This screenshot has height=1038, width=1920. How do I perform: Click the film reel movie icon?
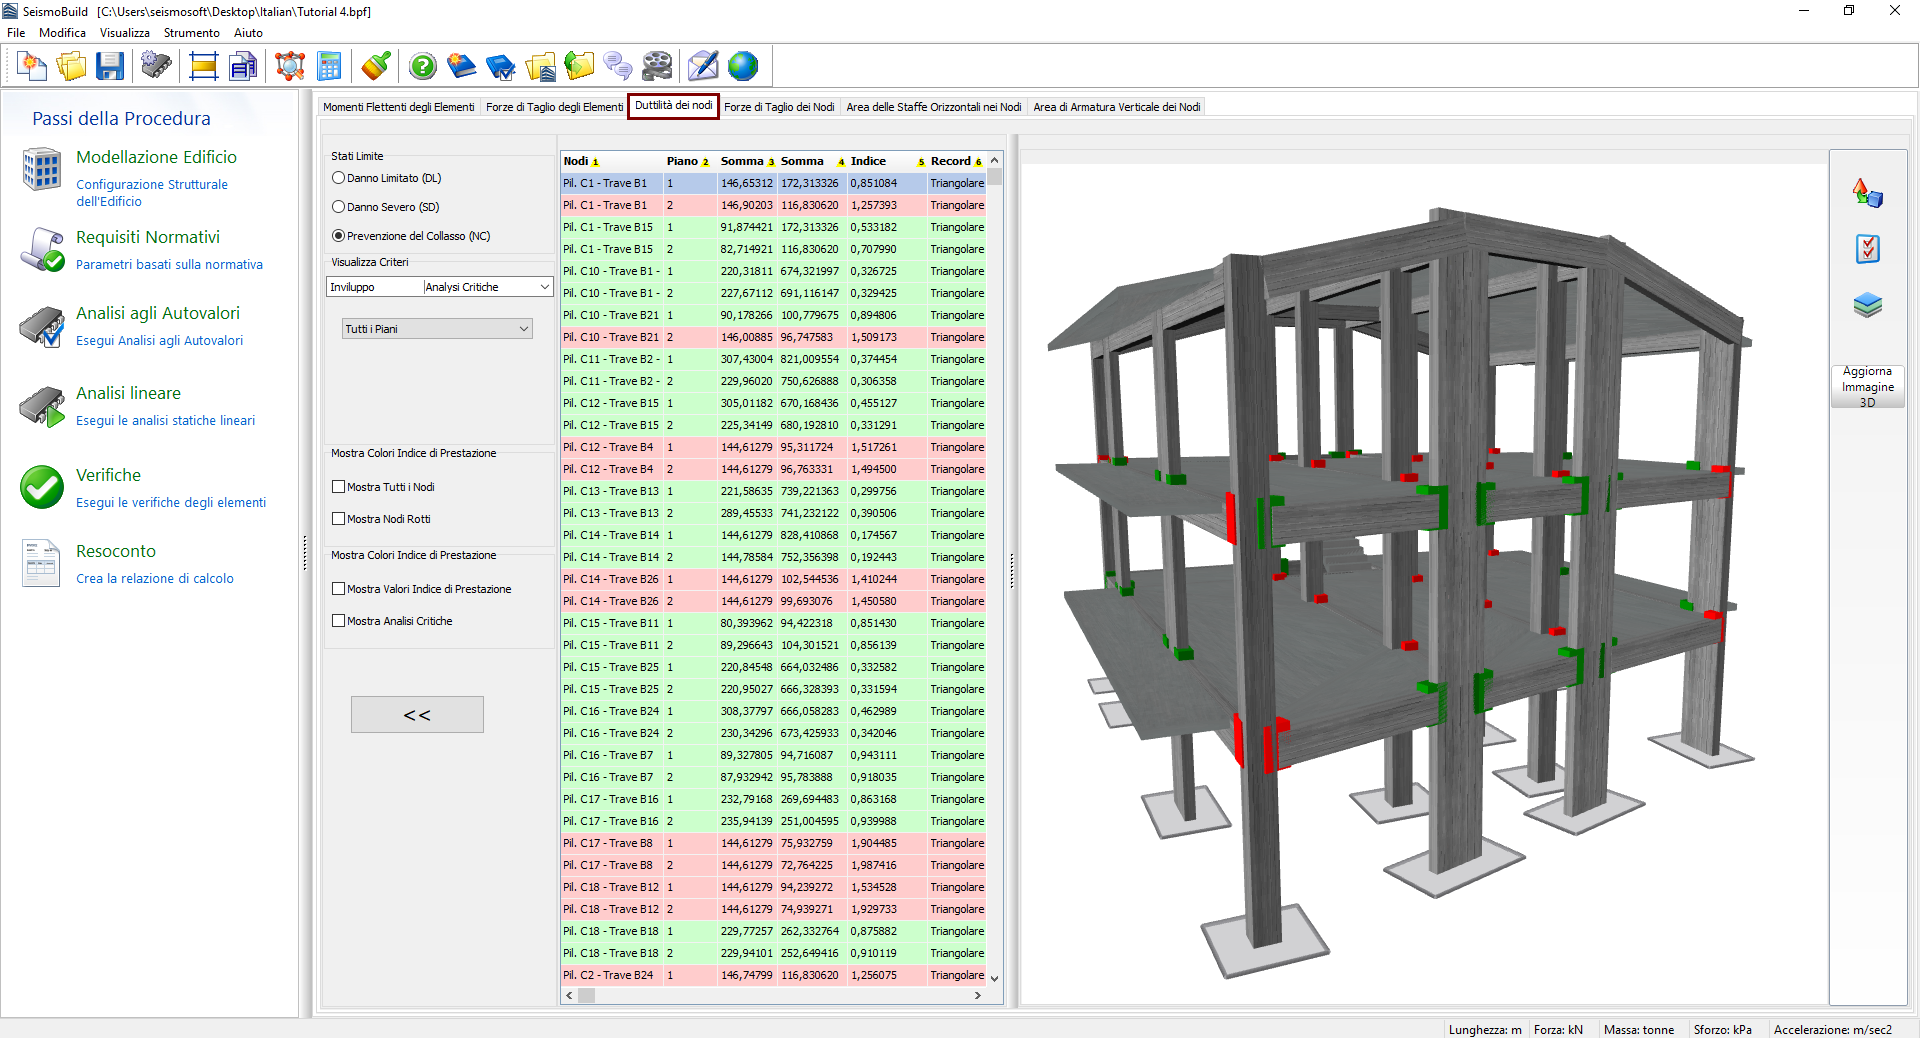657,67
